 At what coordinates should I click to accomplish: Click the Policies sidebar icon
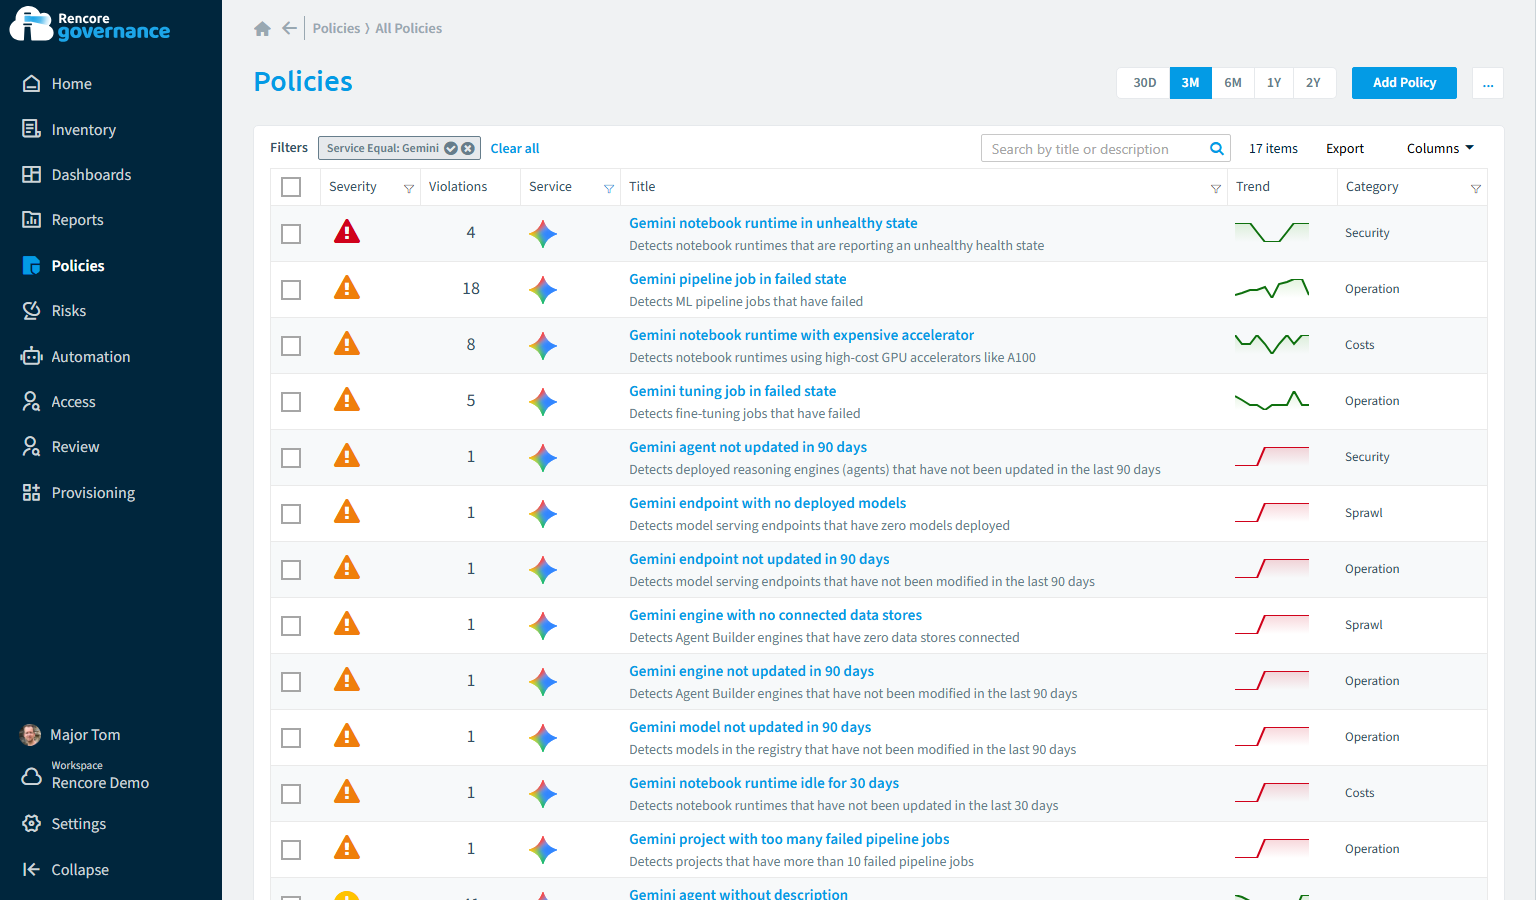pyautogui.click(x=31, y=266)
